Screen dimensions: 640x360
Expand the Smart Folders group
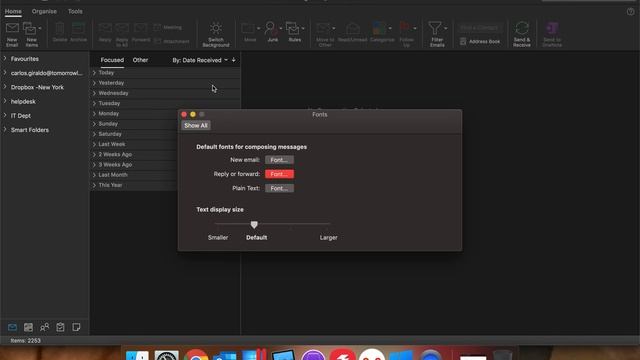(x=5, y=130)
